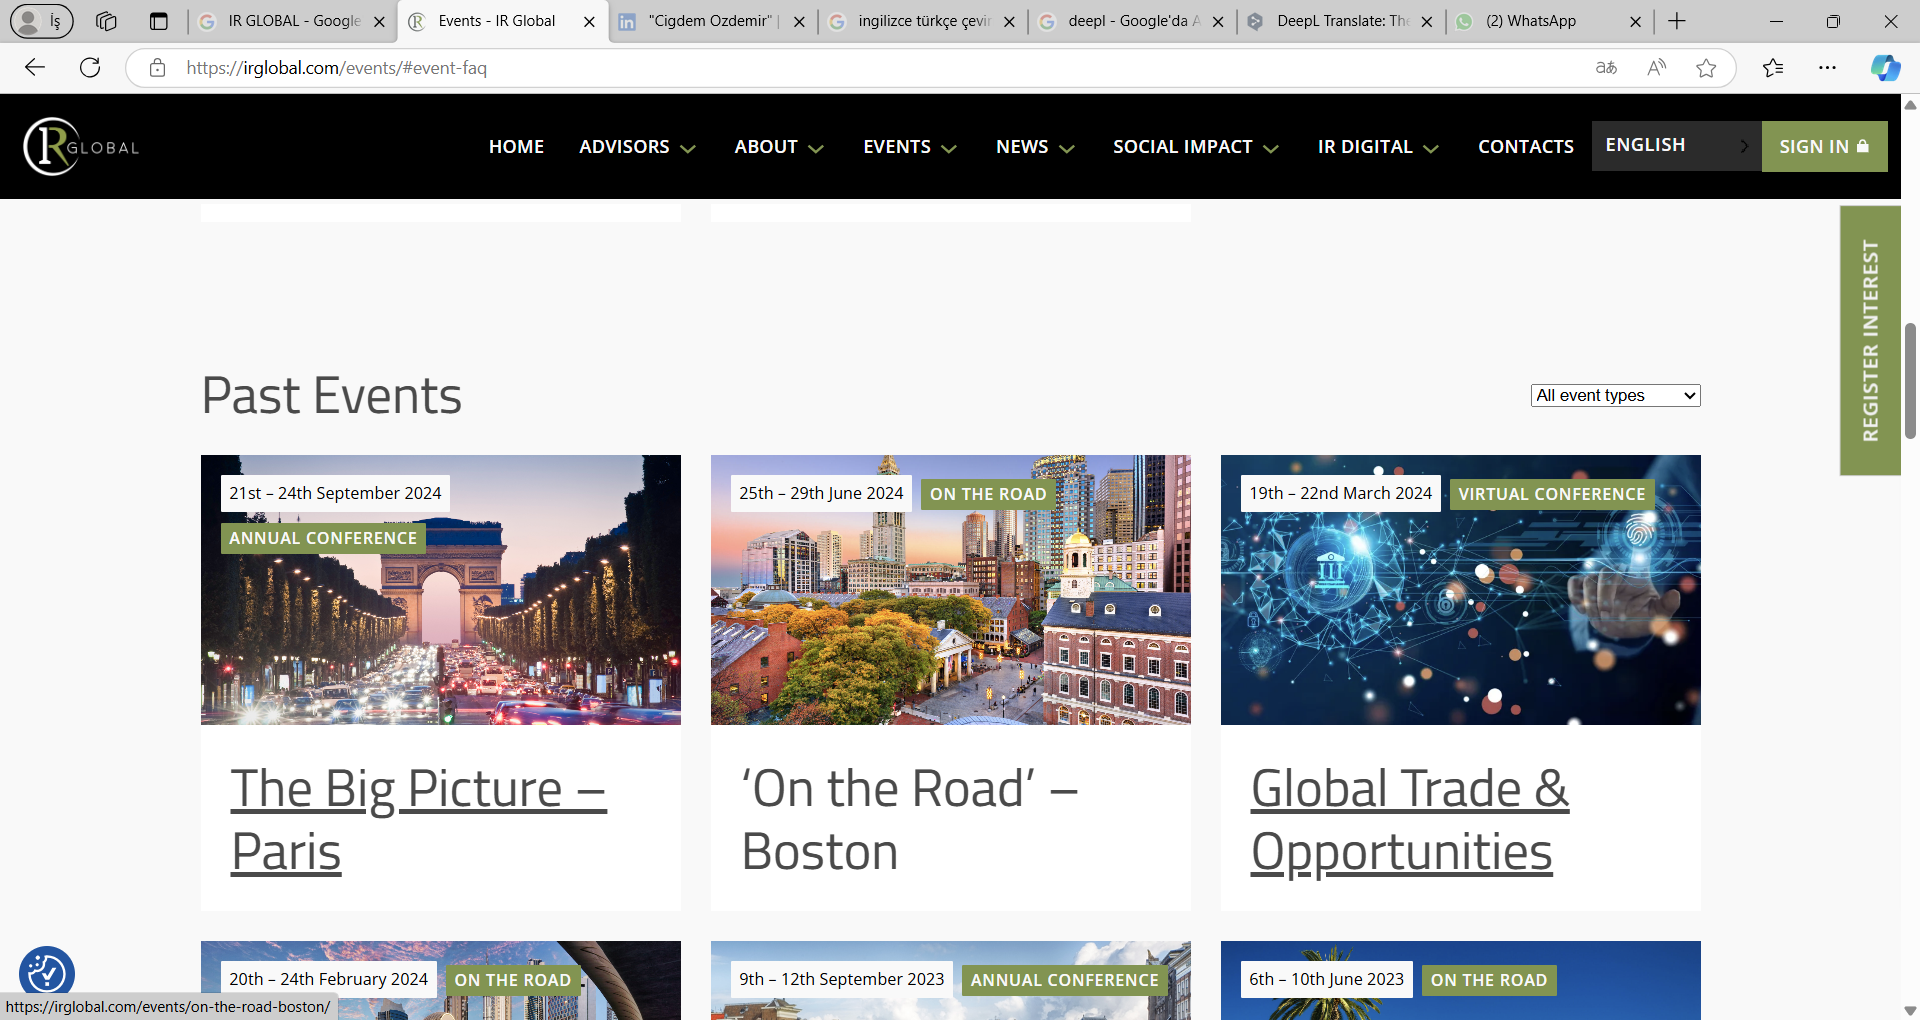This screenshot has width=1920, height=1020.
Task: Launch Copilot from browser toolbar
Action: click(x=1885, y=67)
